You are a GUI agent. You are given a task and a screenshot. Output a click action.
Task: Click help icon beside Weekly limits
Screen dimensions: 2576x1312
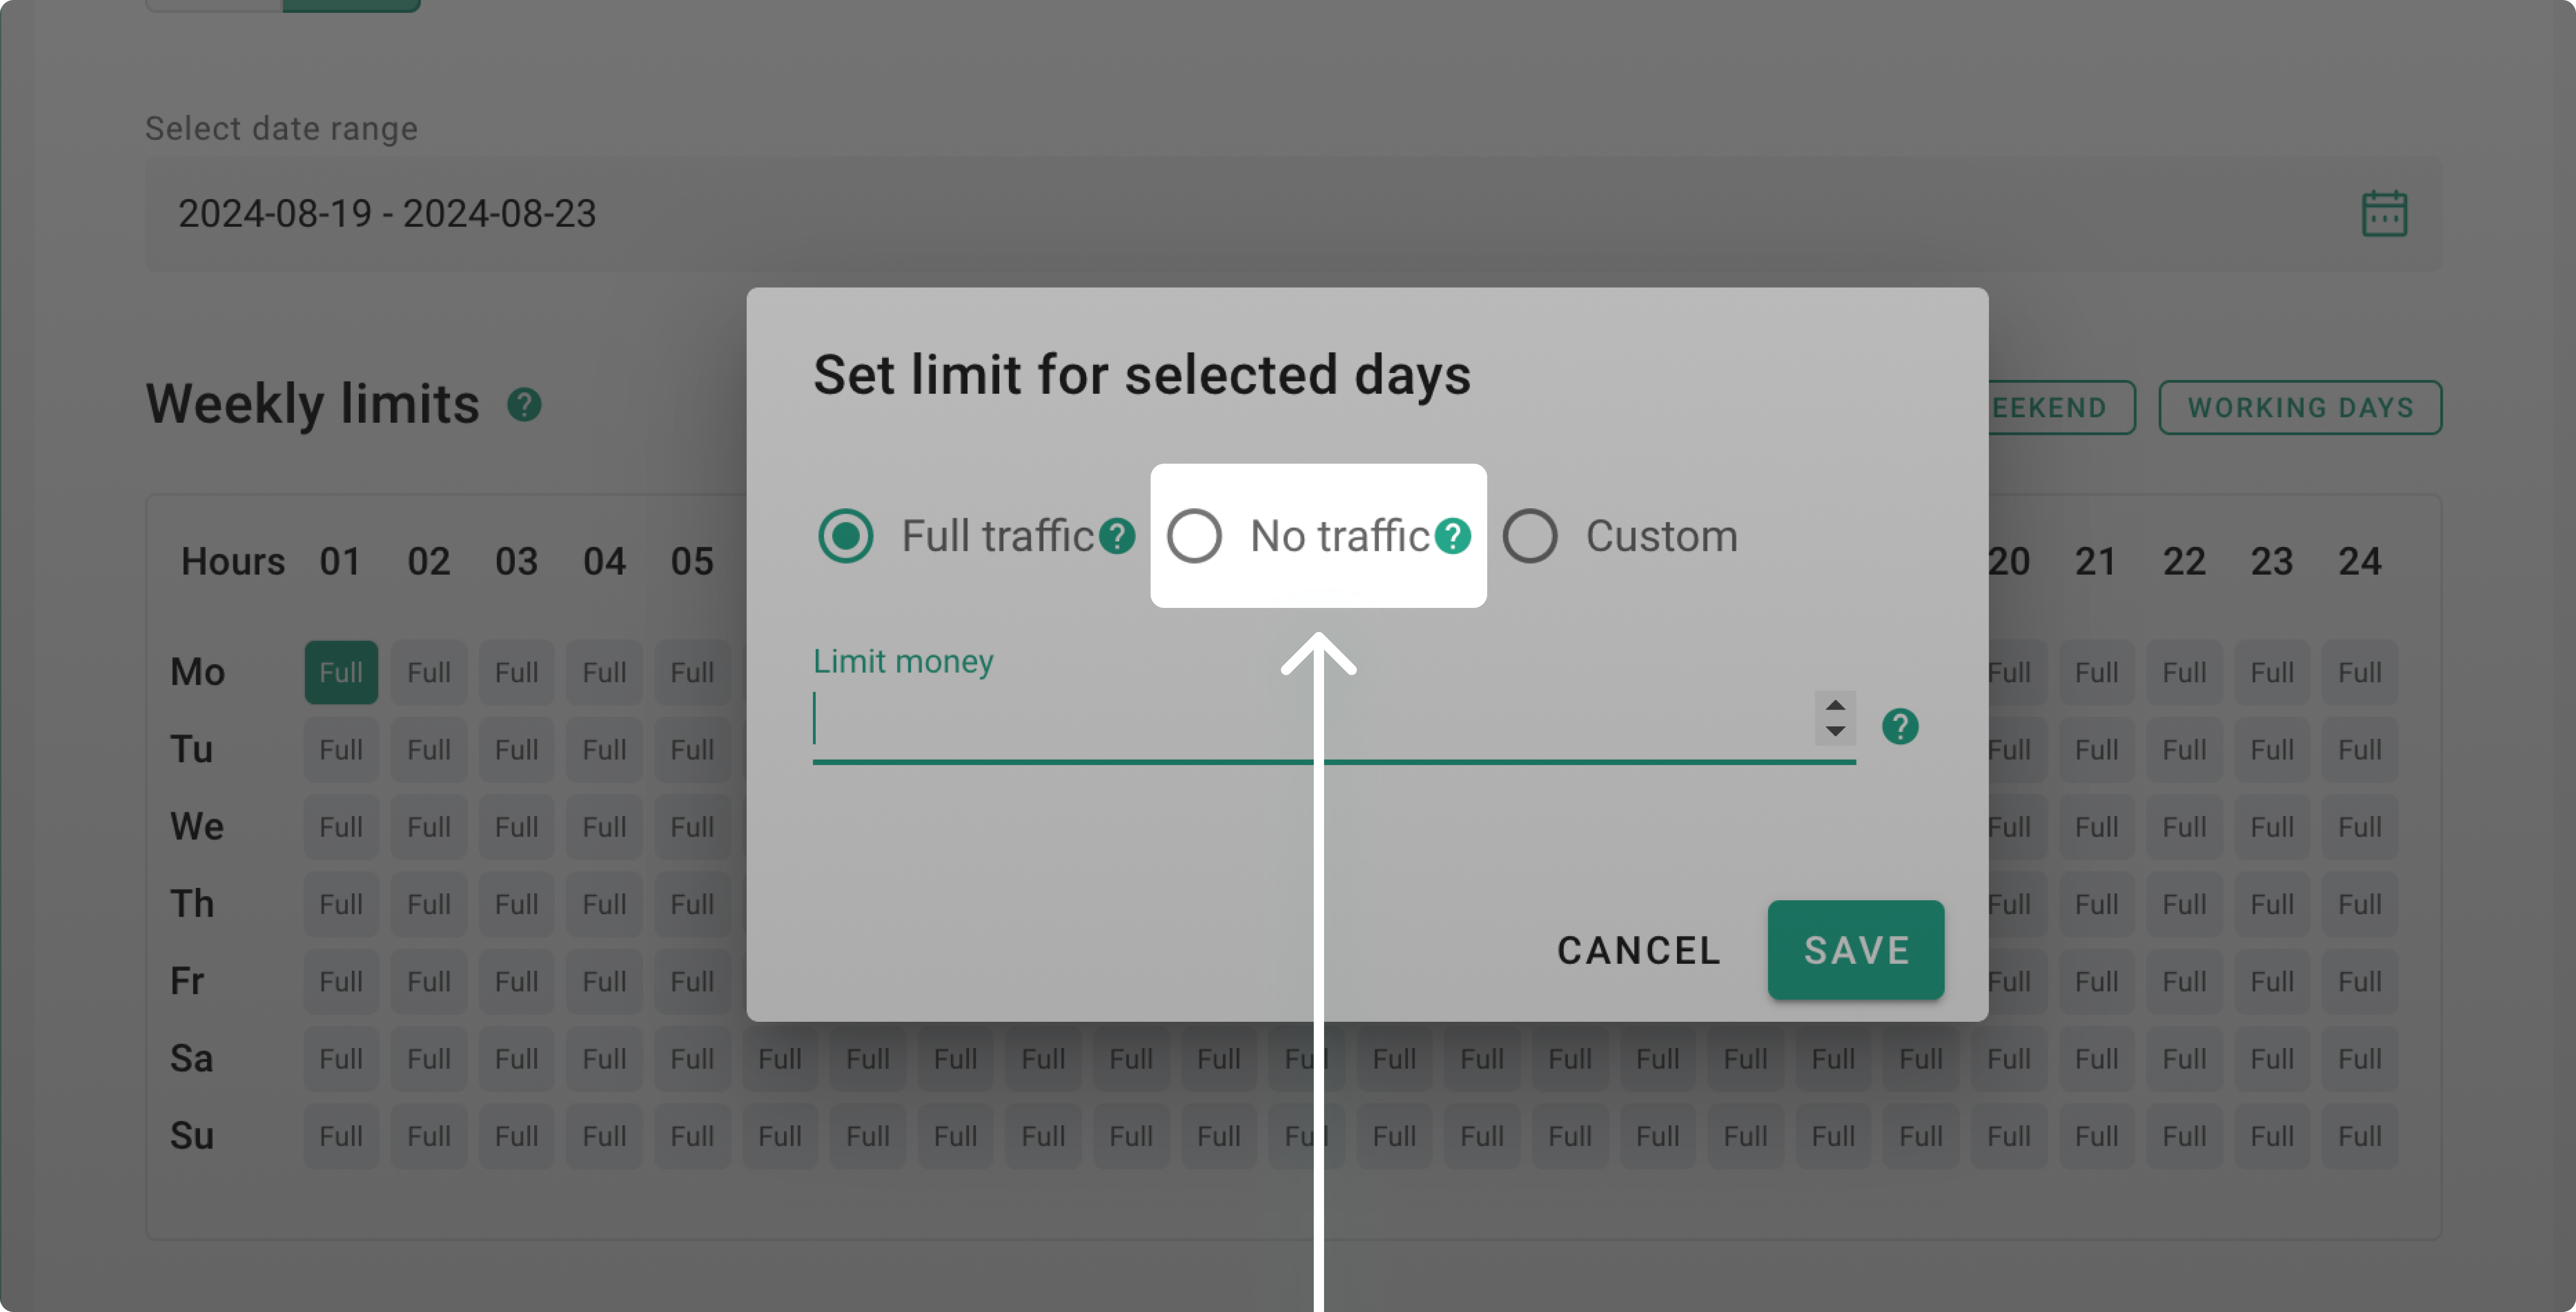click(x=524, y=405)
